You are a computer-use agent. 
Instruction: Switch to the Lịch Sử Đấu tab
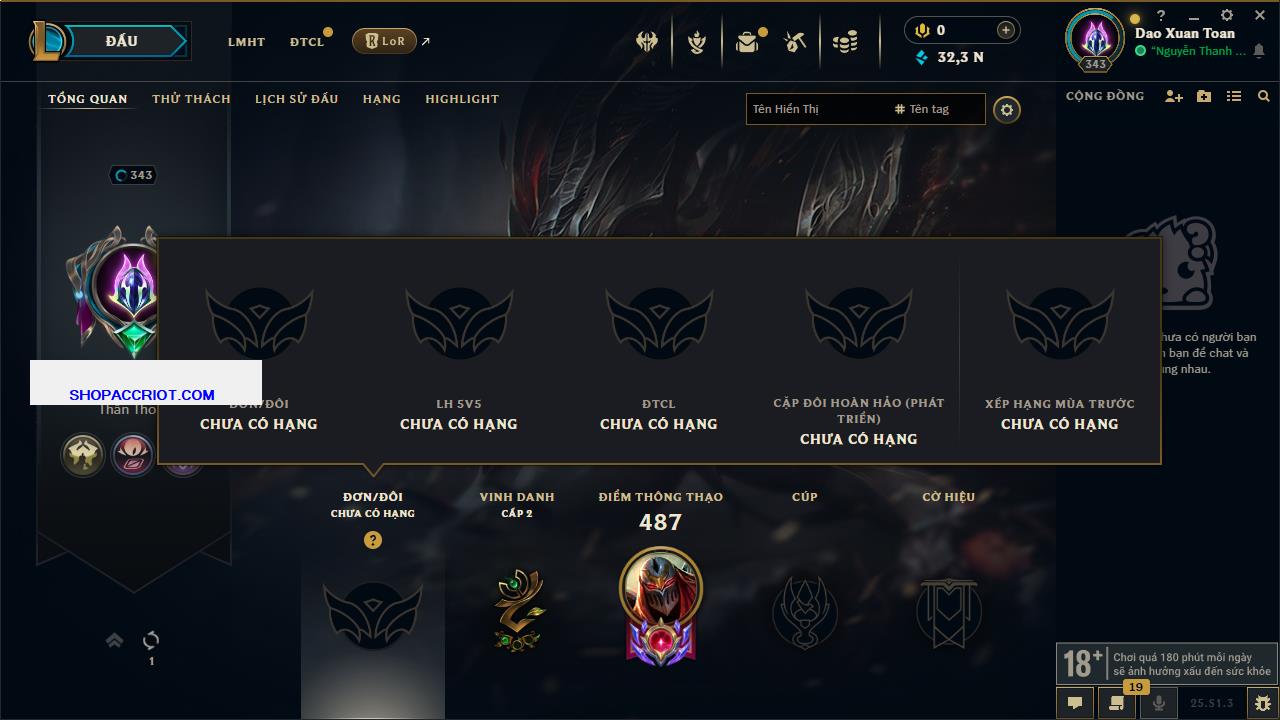point(296,99)
